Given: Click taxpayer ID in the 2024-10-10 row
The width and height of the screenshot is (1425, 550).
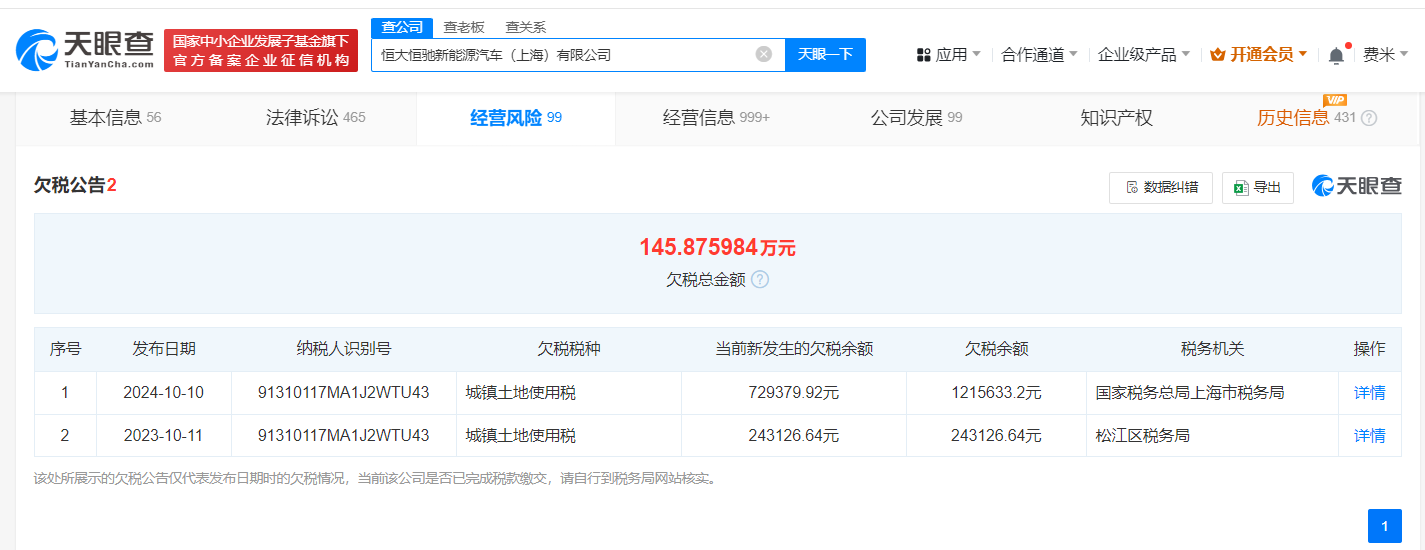Looking at the screenshot, I should (343, 393).
